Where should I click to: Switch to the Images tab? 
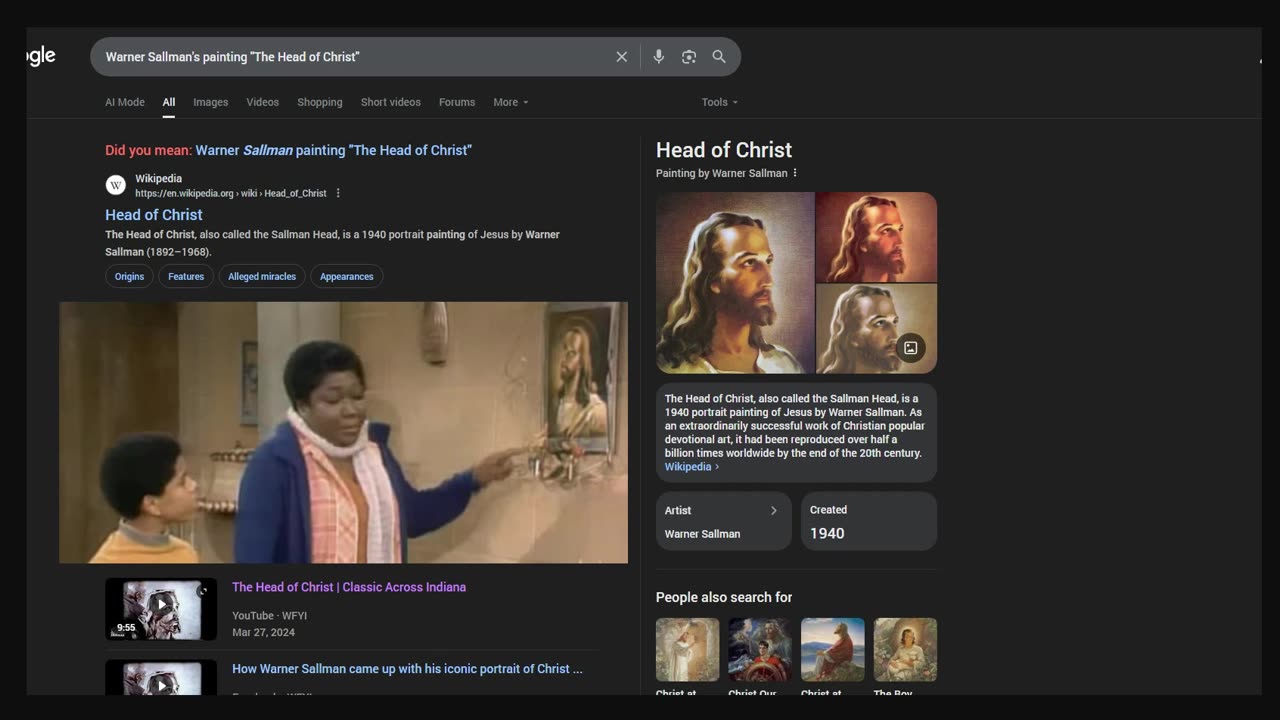[x=211, y=102]
